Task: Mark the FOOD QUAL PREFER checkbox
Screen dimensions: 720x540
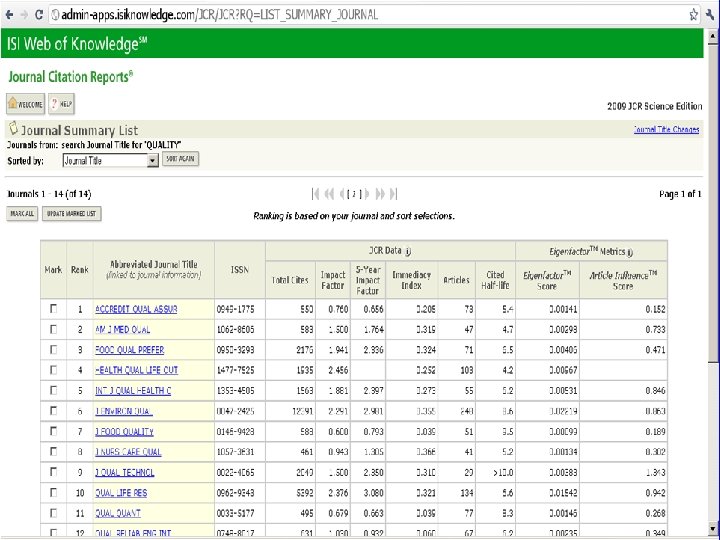Action: [x=53, y=349]
